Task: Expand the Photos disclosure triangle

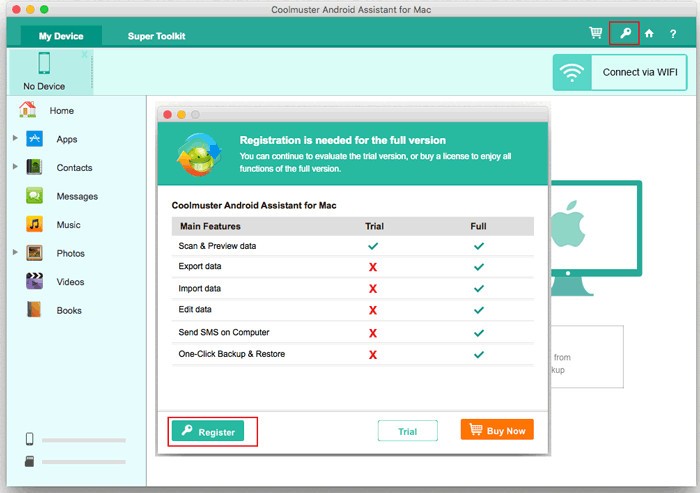Action: (x=15, y=252)
